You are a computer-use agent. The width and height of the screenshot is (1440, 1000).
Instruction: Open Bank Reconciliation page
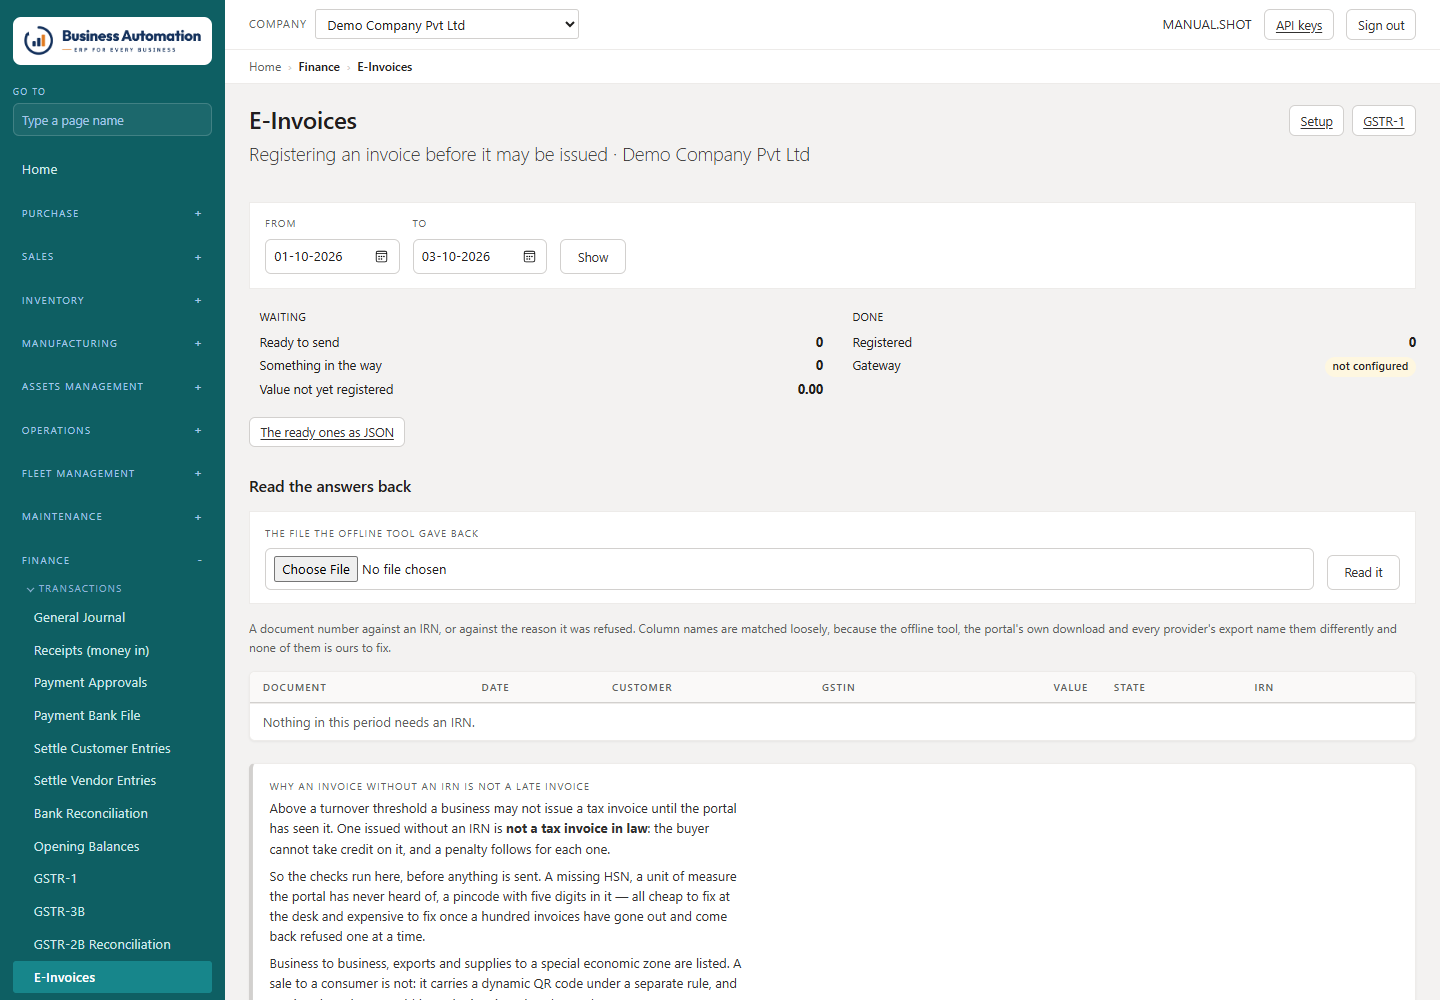[112, 814]
